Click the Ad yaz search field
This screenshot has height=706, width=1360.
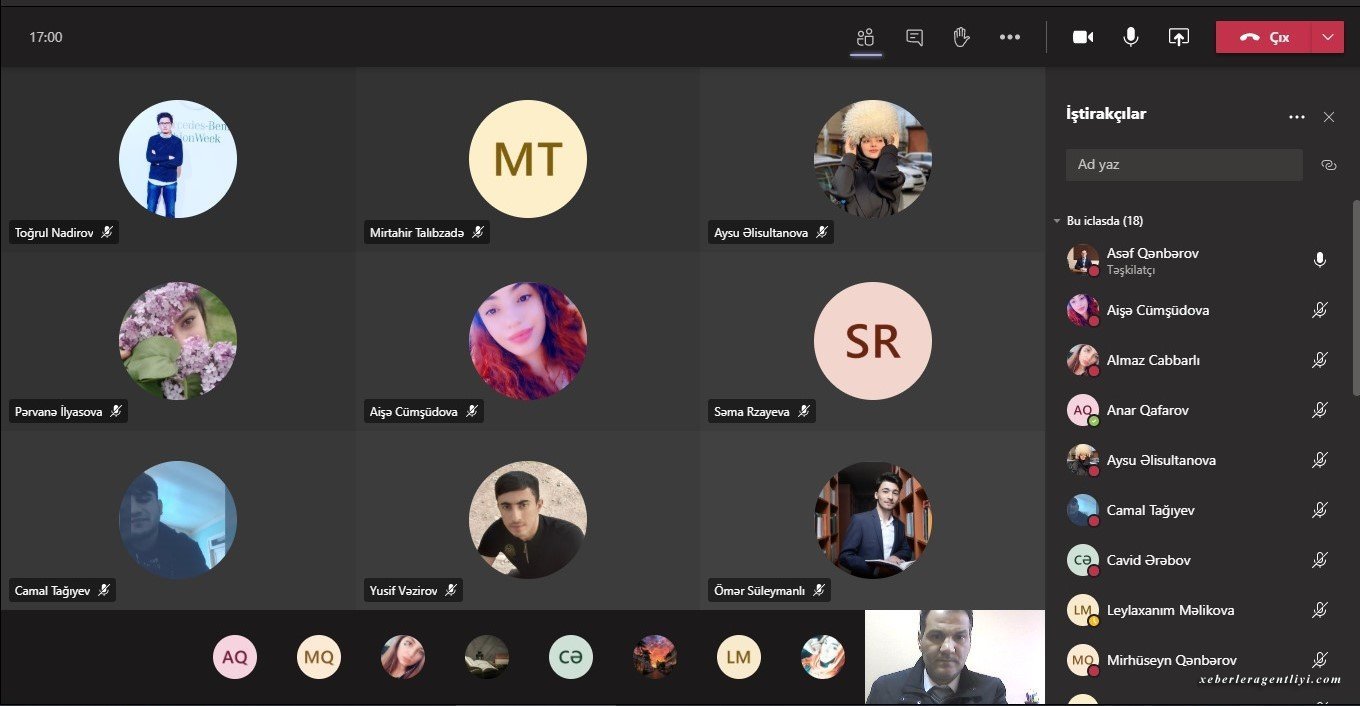pyautogui.click(x=1184, y=165)
